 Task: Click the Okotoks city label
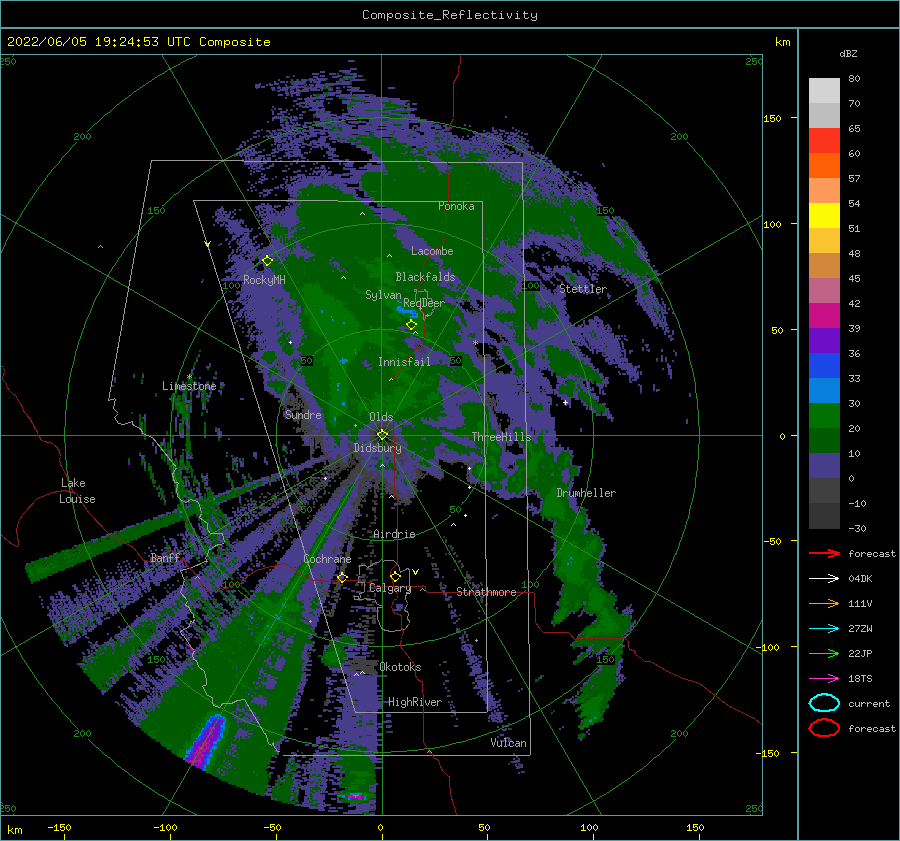(401, 667)
